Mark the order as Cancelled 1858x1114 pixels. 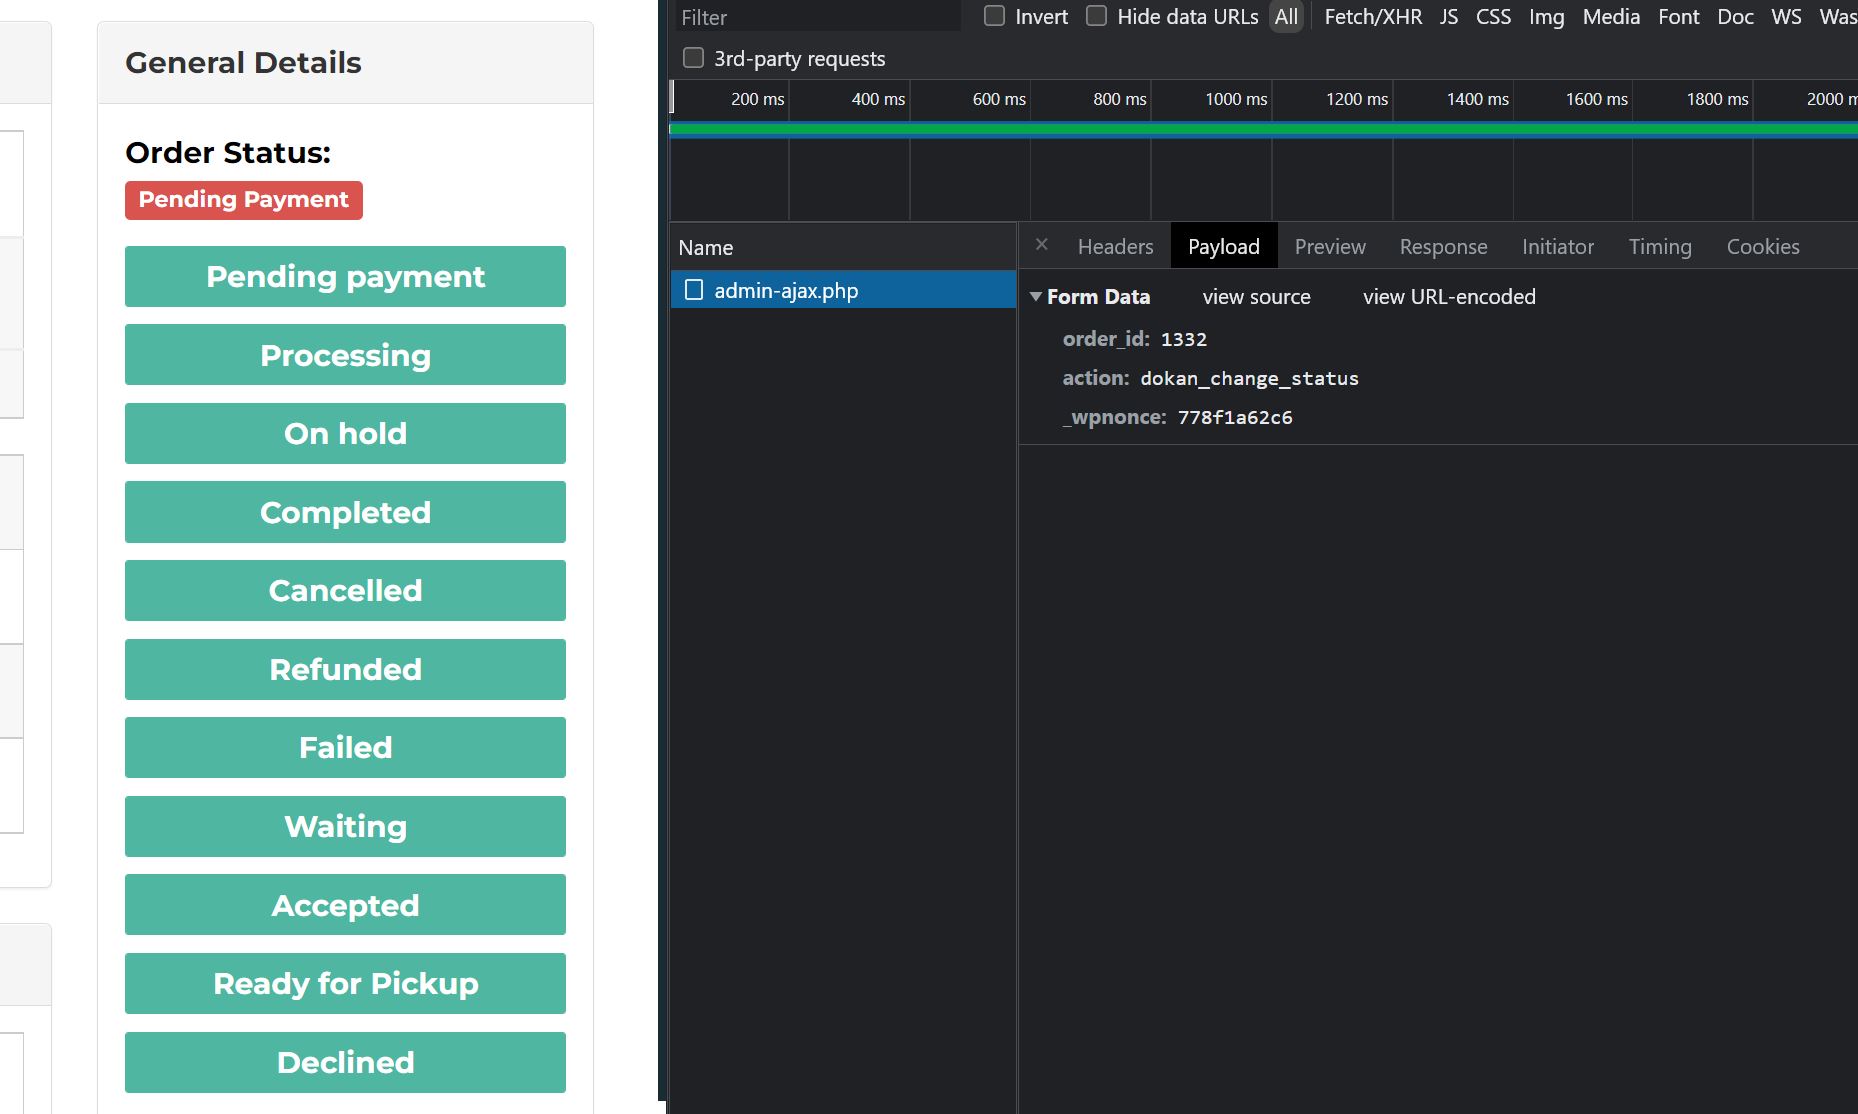click(345, 590)
